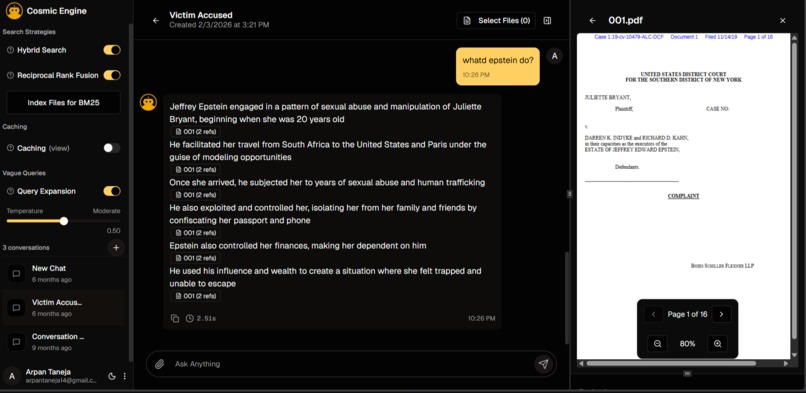Image resolution: width=806 pixels, height=393 pixels.
Task: Click the Reciprocal Rank Fusion help icon
Action: point(10,76)
